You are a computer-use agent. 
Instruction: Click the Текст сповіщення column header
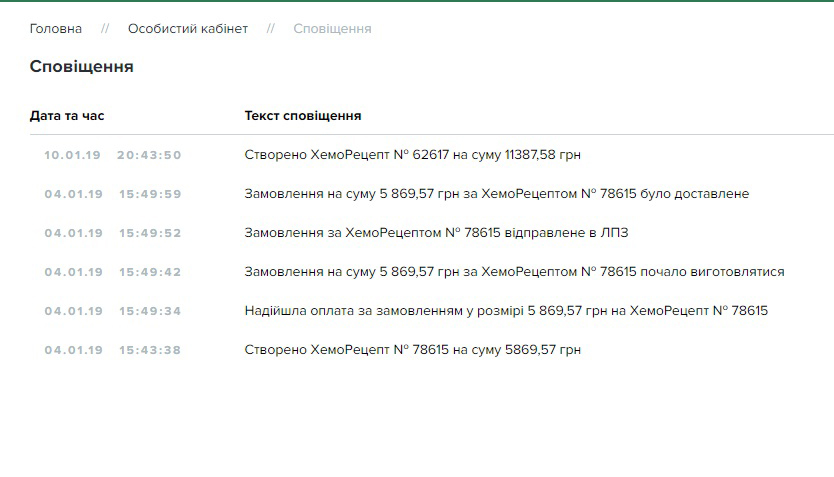(x=303, y=116)
